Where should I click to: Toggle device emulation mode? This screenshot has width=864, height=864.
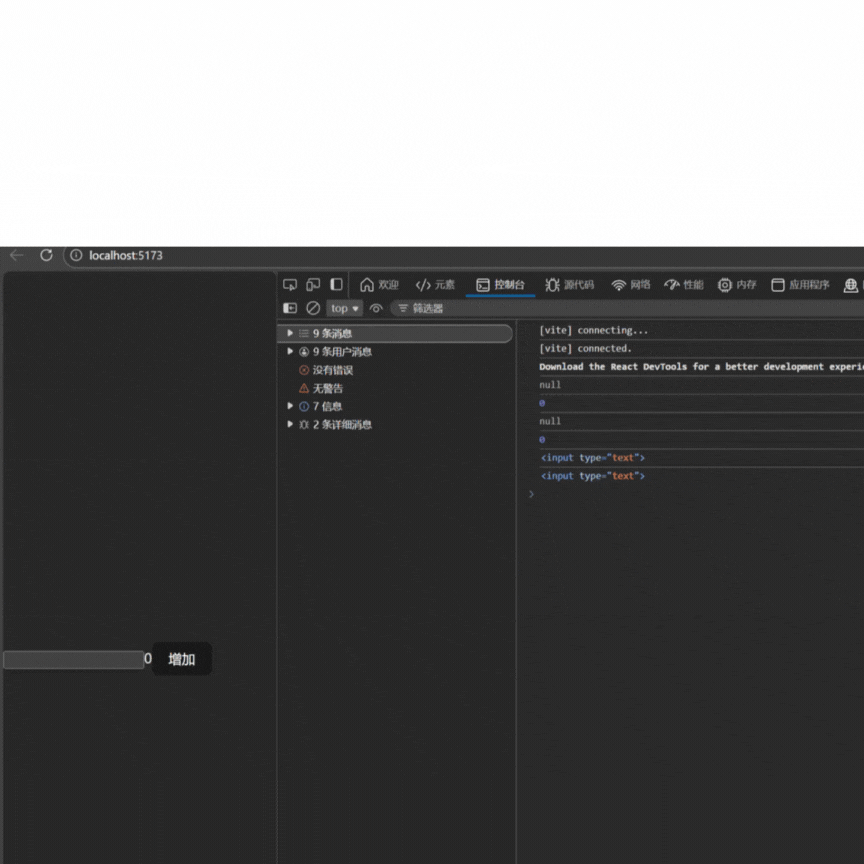tap(313, 285)
